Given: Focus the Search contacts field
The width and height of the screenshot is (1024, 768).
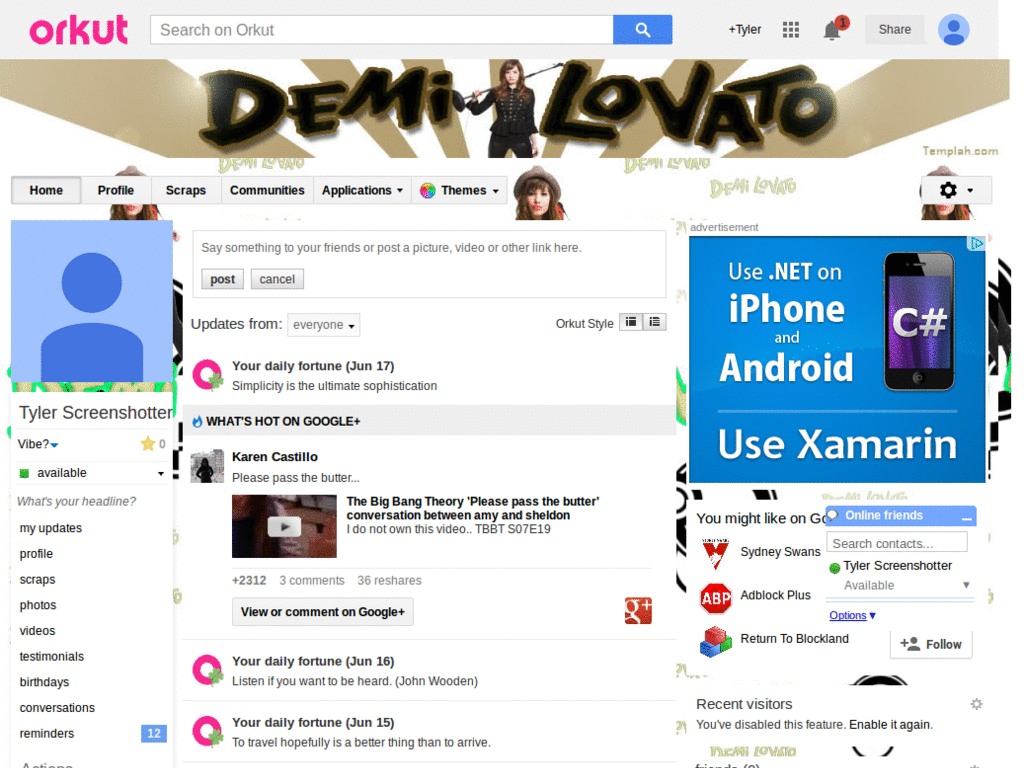Looking at the screenshot, I should tap(897, 543).
